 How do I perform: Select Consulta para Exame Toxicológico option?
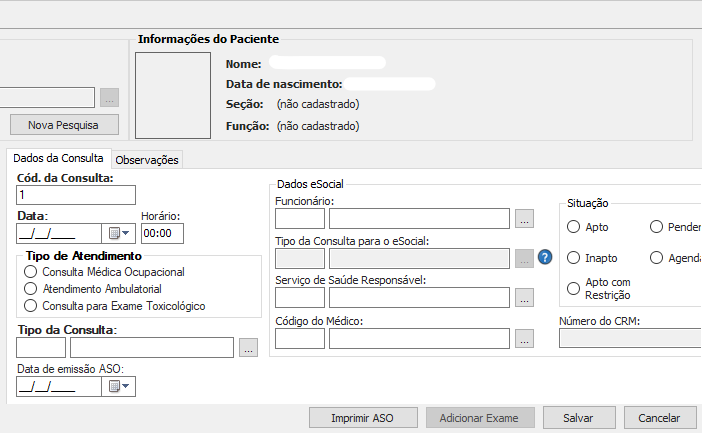pyautogui.click(x=32, y=306)
